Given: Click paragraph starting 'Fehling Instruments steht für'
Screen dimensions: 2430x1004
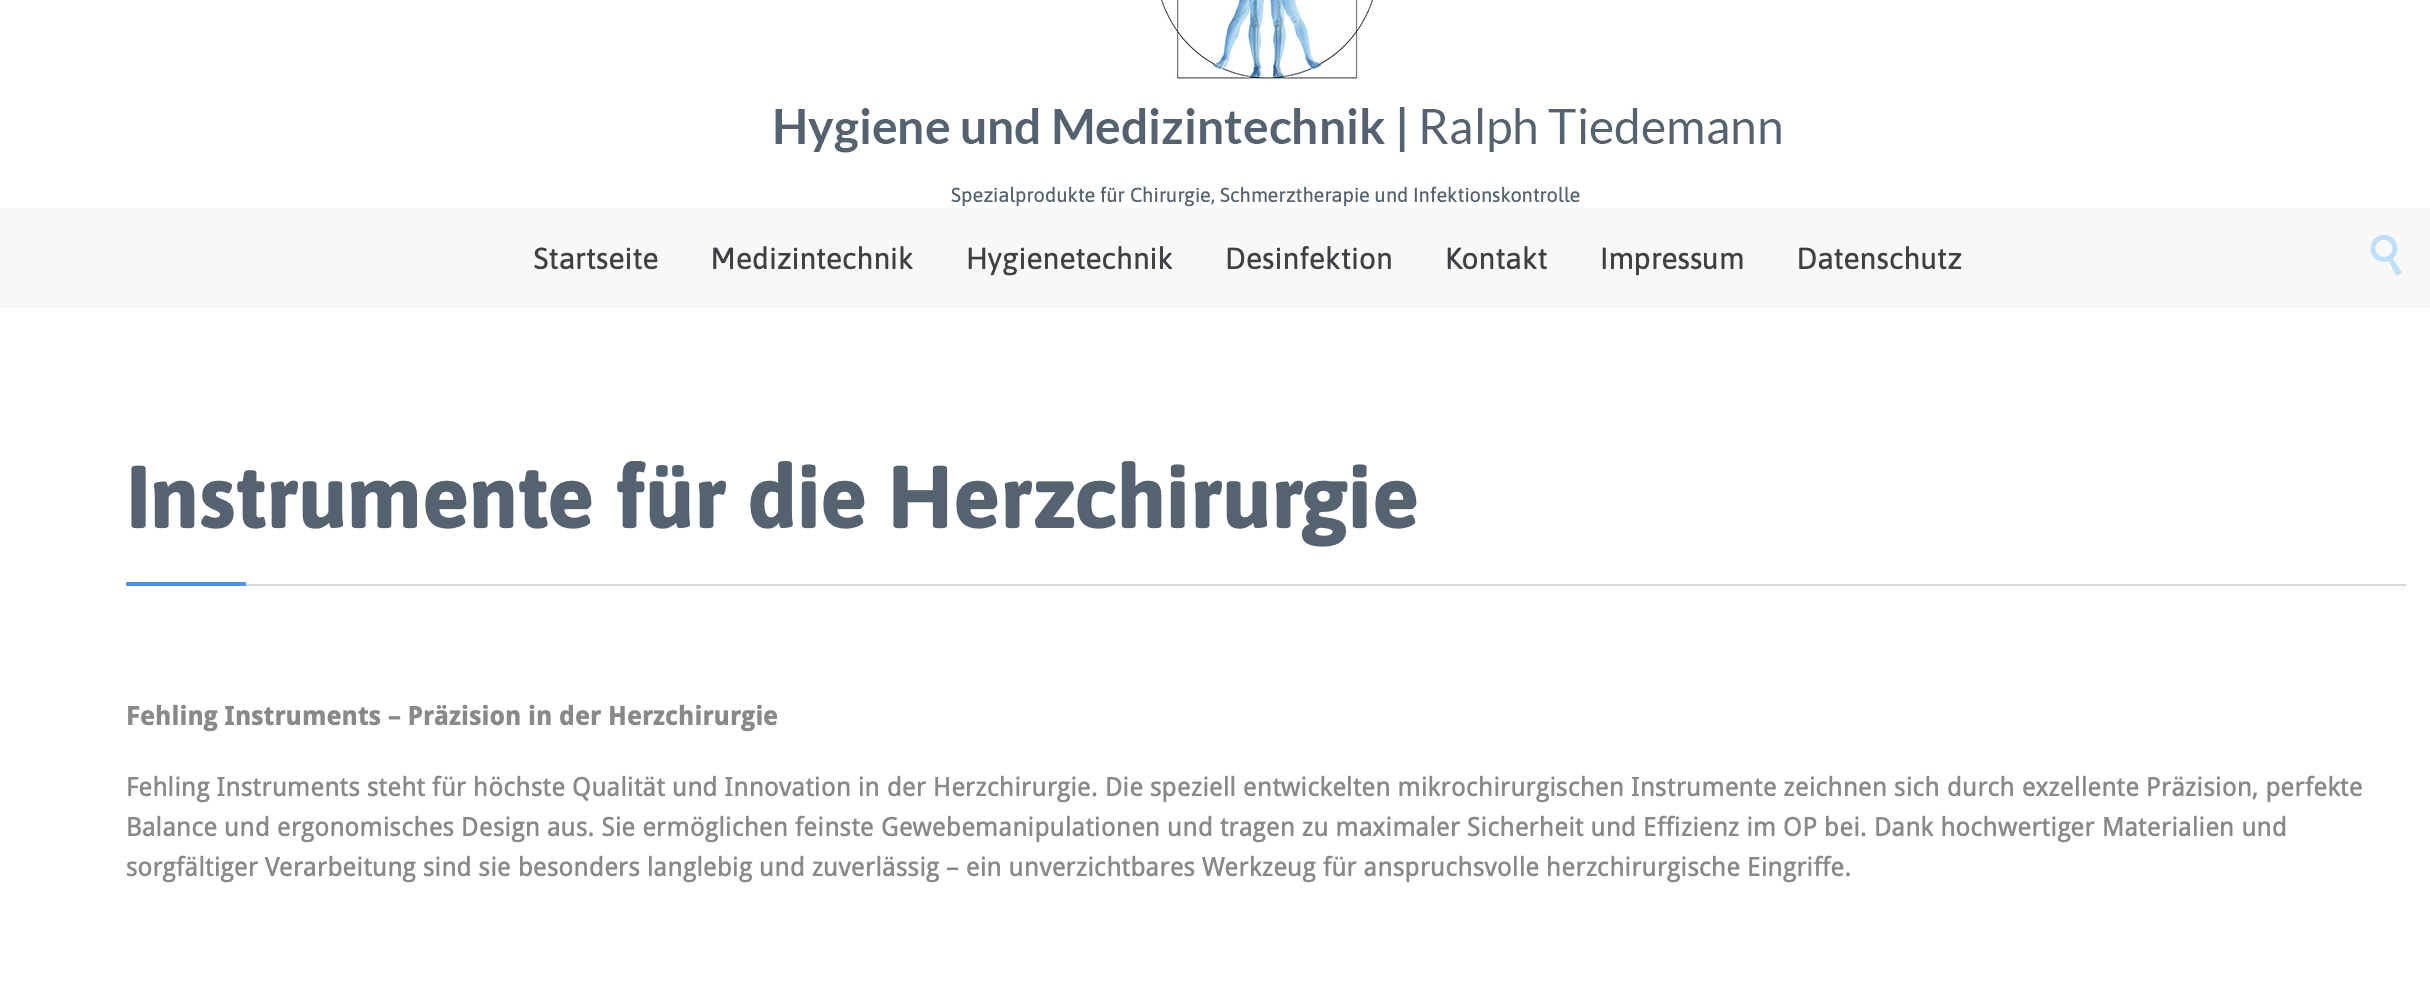Looking at the screenshot, I should pyautogui.click(x=1244, y=827).
